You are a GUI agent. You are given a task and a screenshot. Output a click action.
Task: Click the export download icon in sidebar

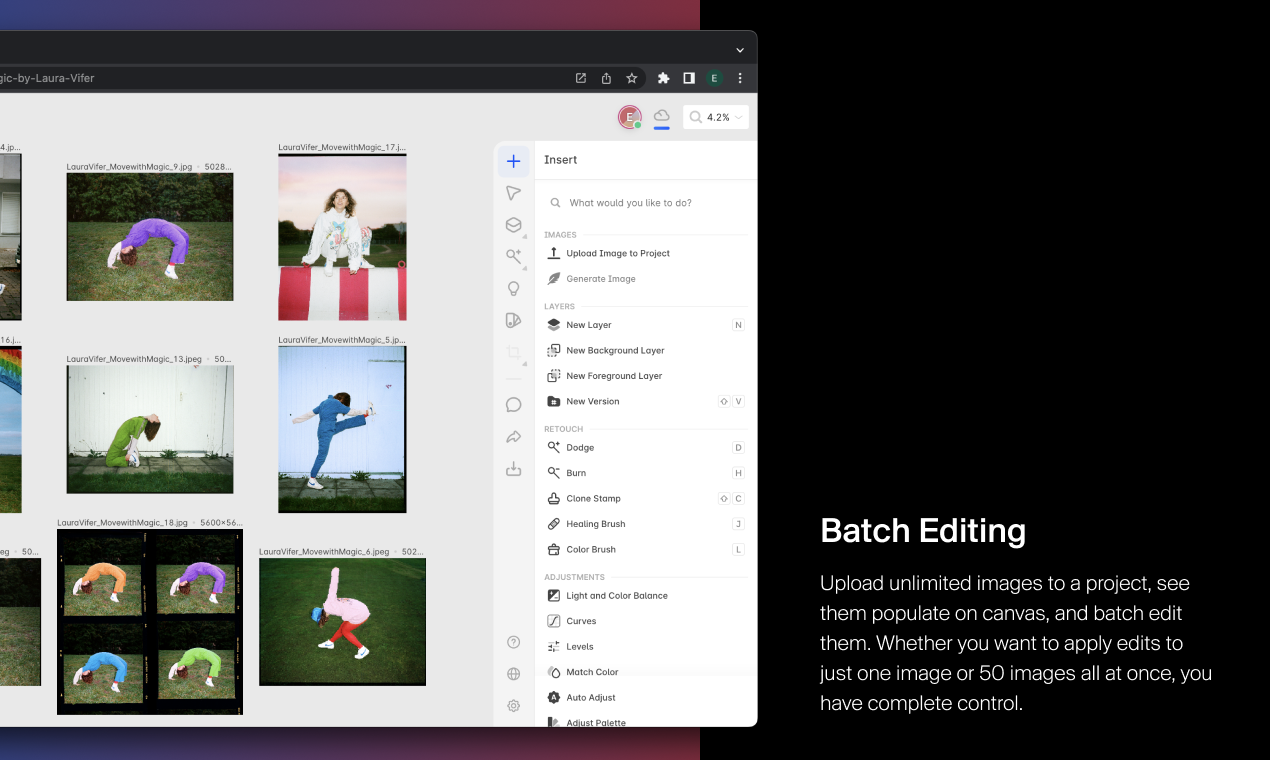513,469
